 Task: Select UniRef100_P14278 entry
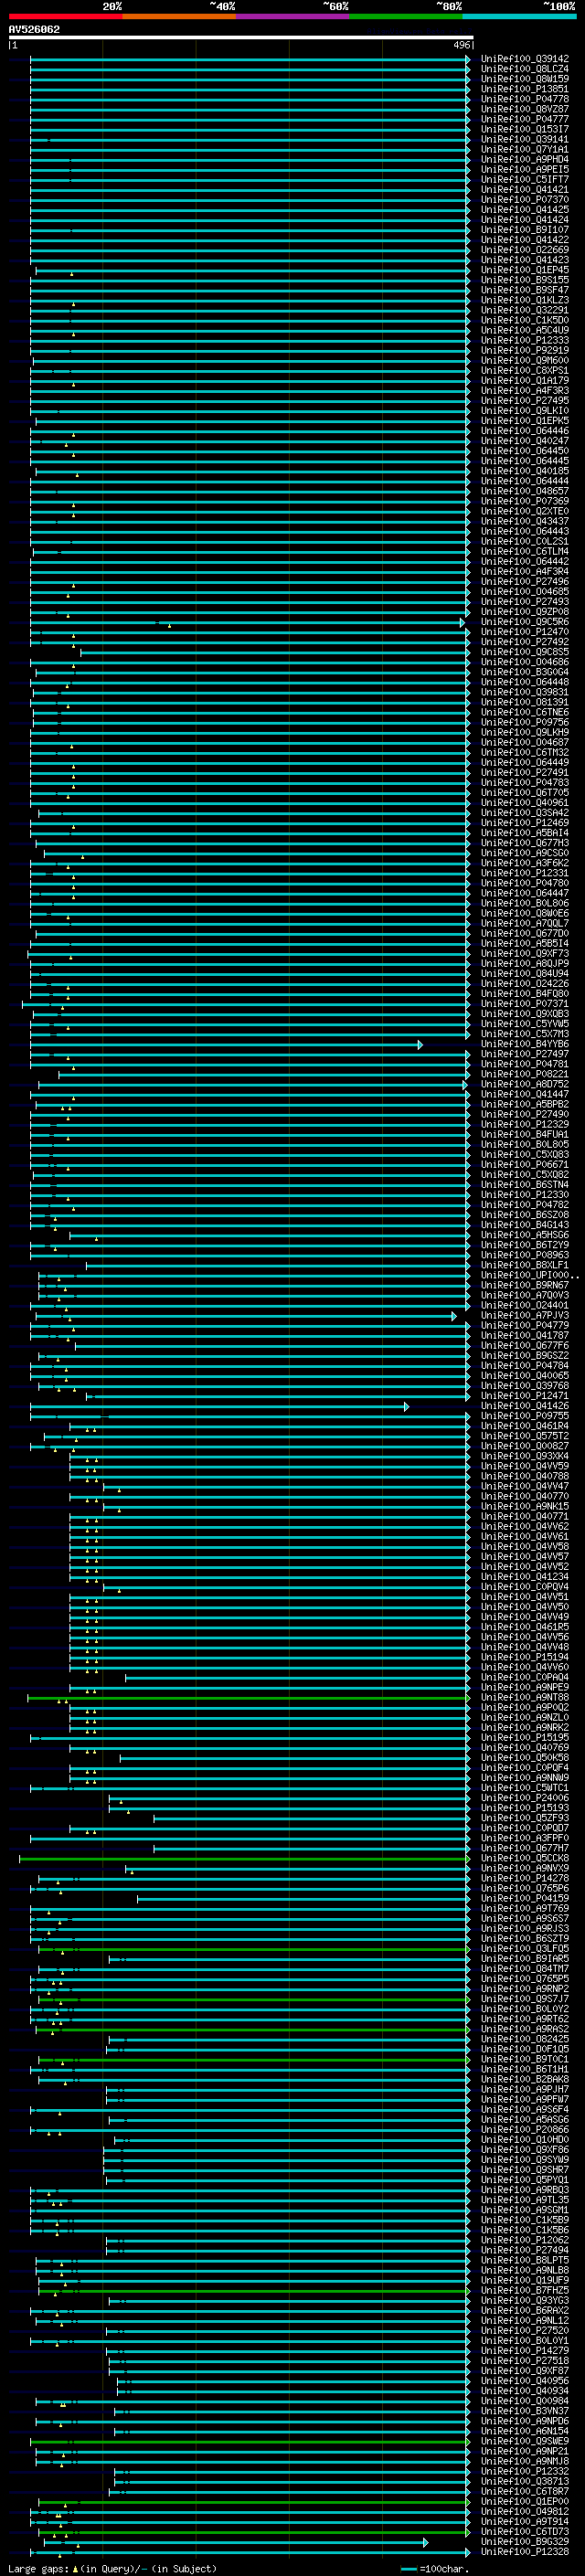(525, 1878)
